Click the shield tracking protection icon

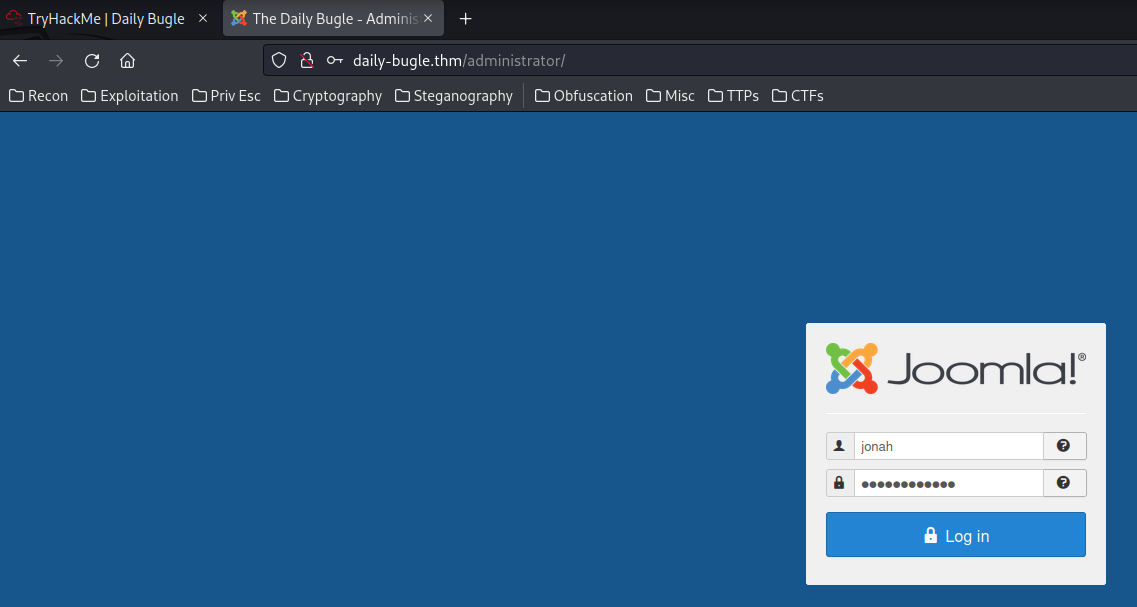click(279, 60)
